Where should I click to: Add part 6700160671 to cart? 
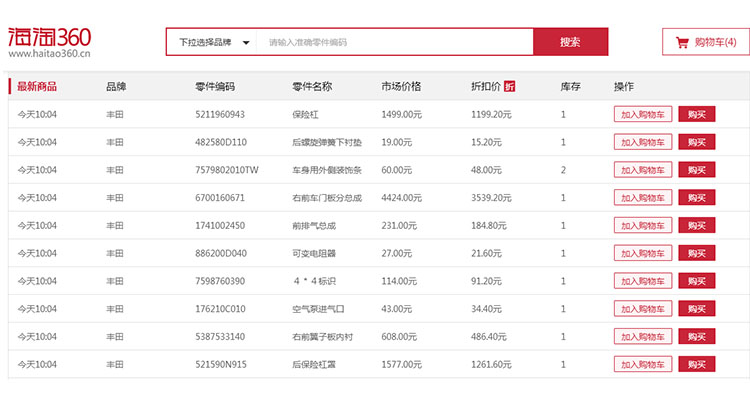(643, 198)
